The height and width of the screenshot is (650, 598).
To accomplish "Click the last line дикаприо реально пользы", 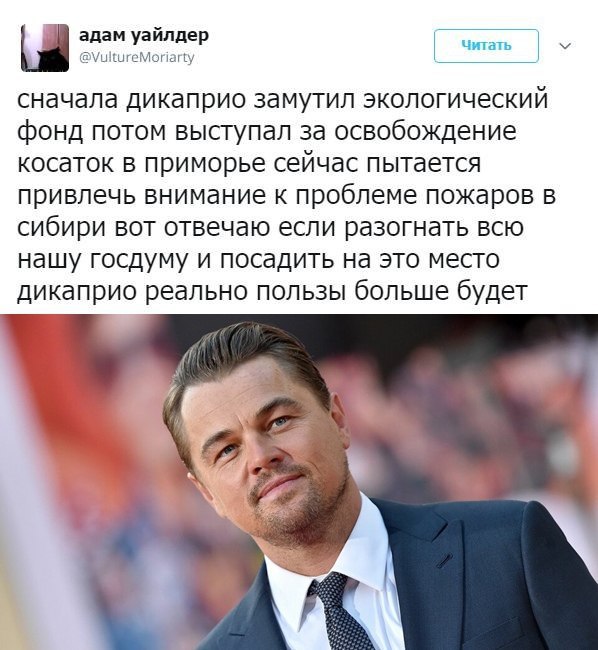I will pos(272,291).
